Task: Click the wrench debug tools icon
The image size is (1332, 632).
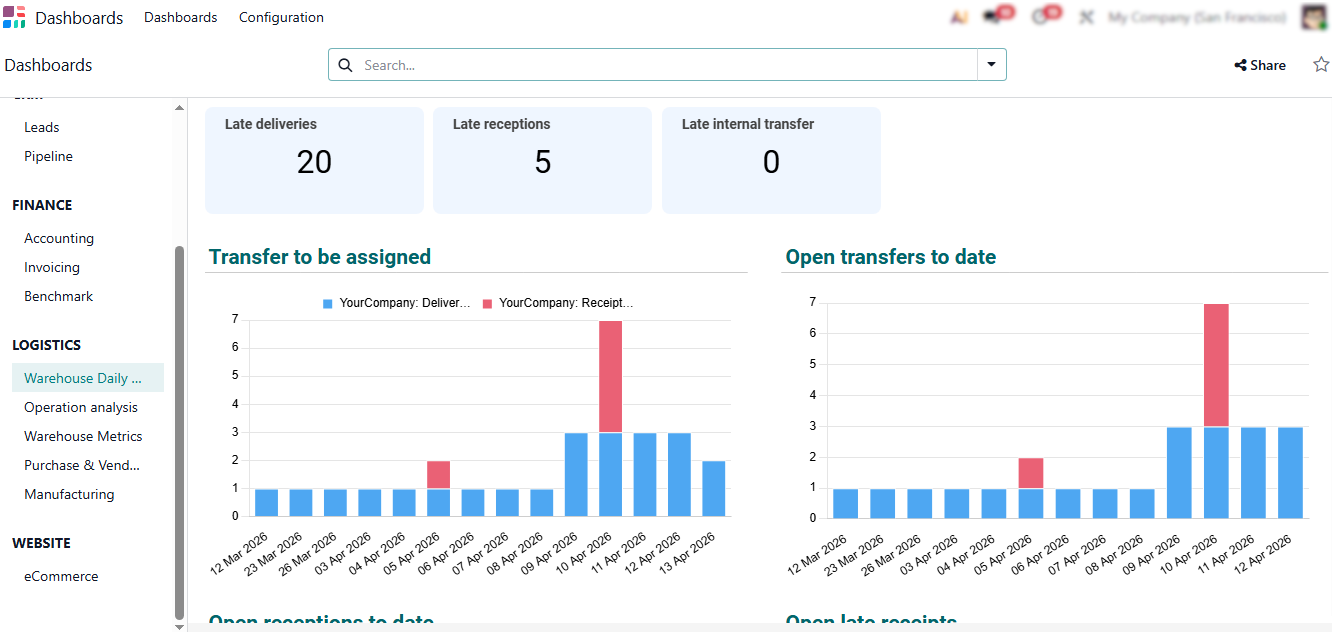Action: click(1086, 17)
